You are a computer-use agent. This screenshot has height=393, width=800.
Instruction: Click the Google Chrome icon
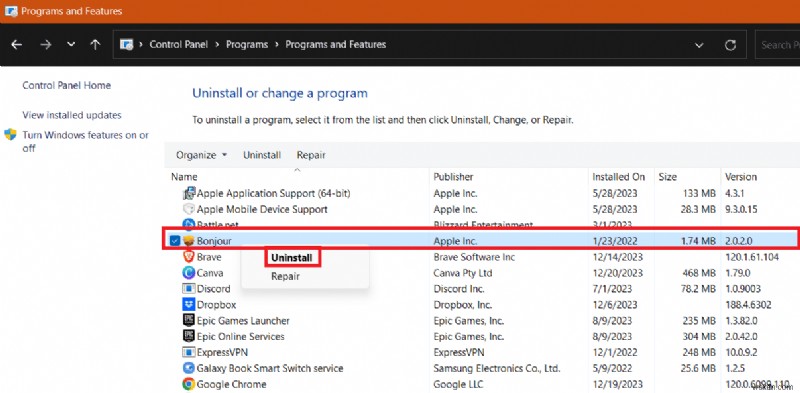[x=189, y=384]
